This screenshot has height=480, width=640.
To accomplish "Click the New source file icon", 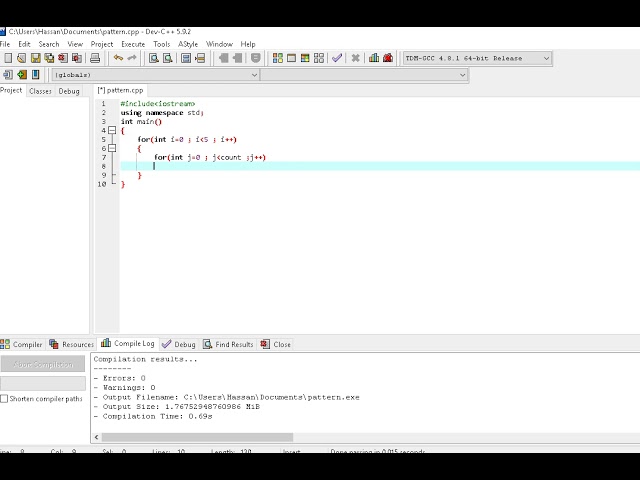I will coord(8,58).
